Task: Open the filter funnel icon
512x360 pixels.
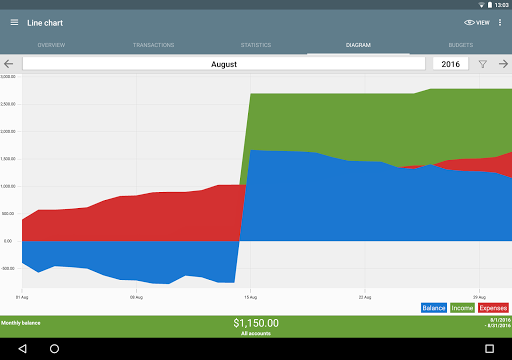Action: tap(483, 64)
